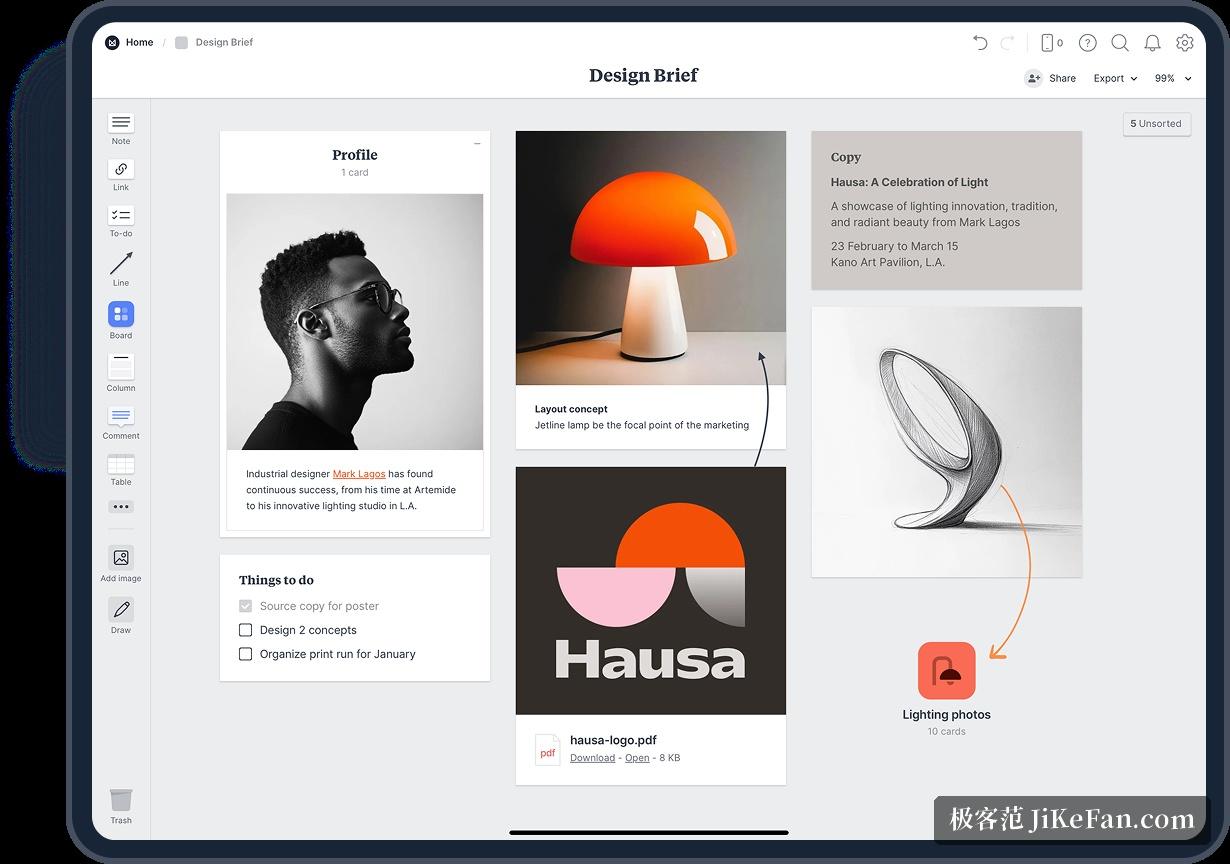Select the Draw tool
Viewport: 1230px width, 864px height.
pyautogui.click(x=121, y=615)
